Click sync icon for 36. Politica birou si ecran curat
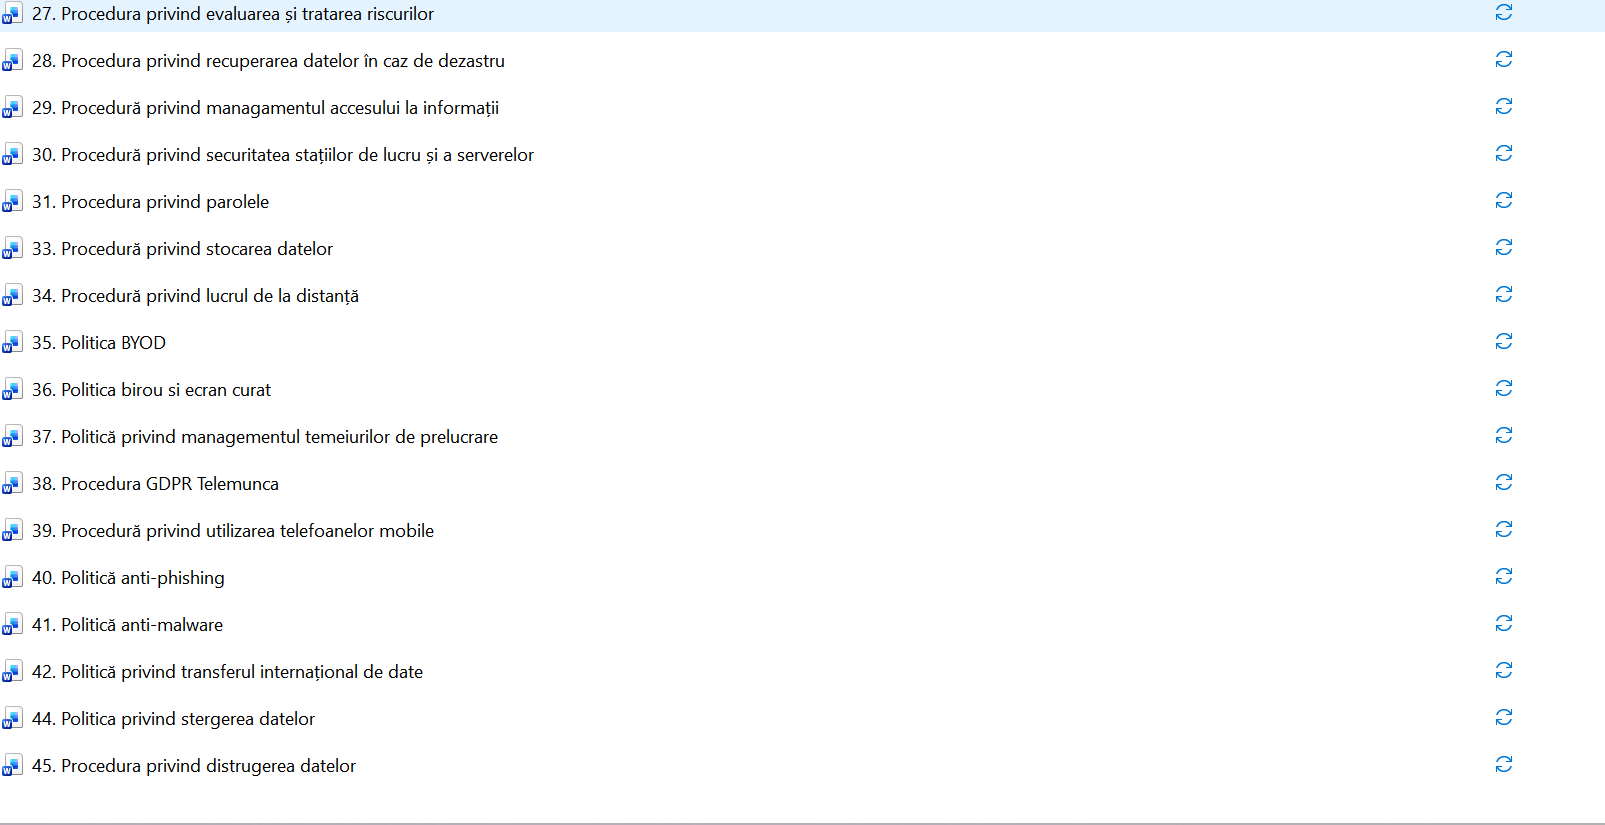 [x=1503, y=388]
